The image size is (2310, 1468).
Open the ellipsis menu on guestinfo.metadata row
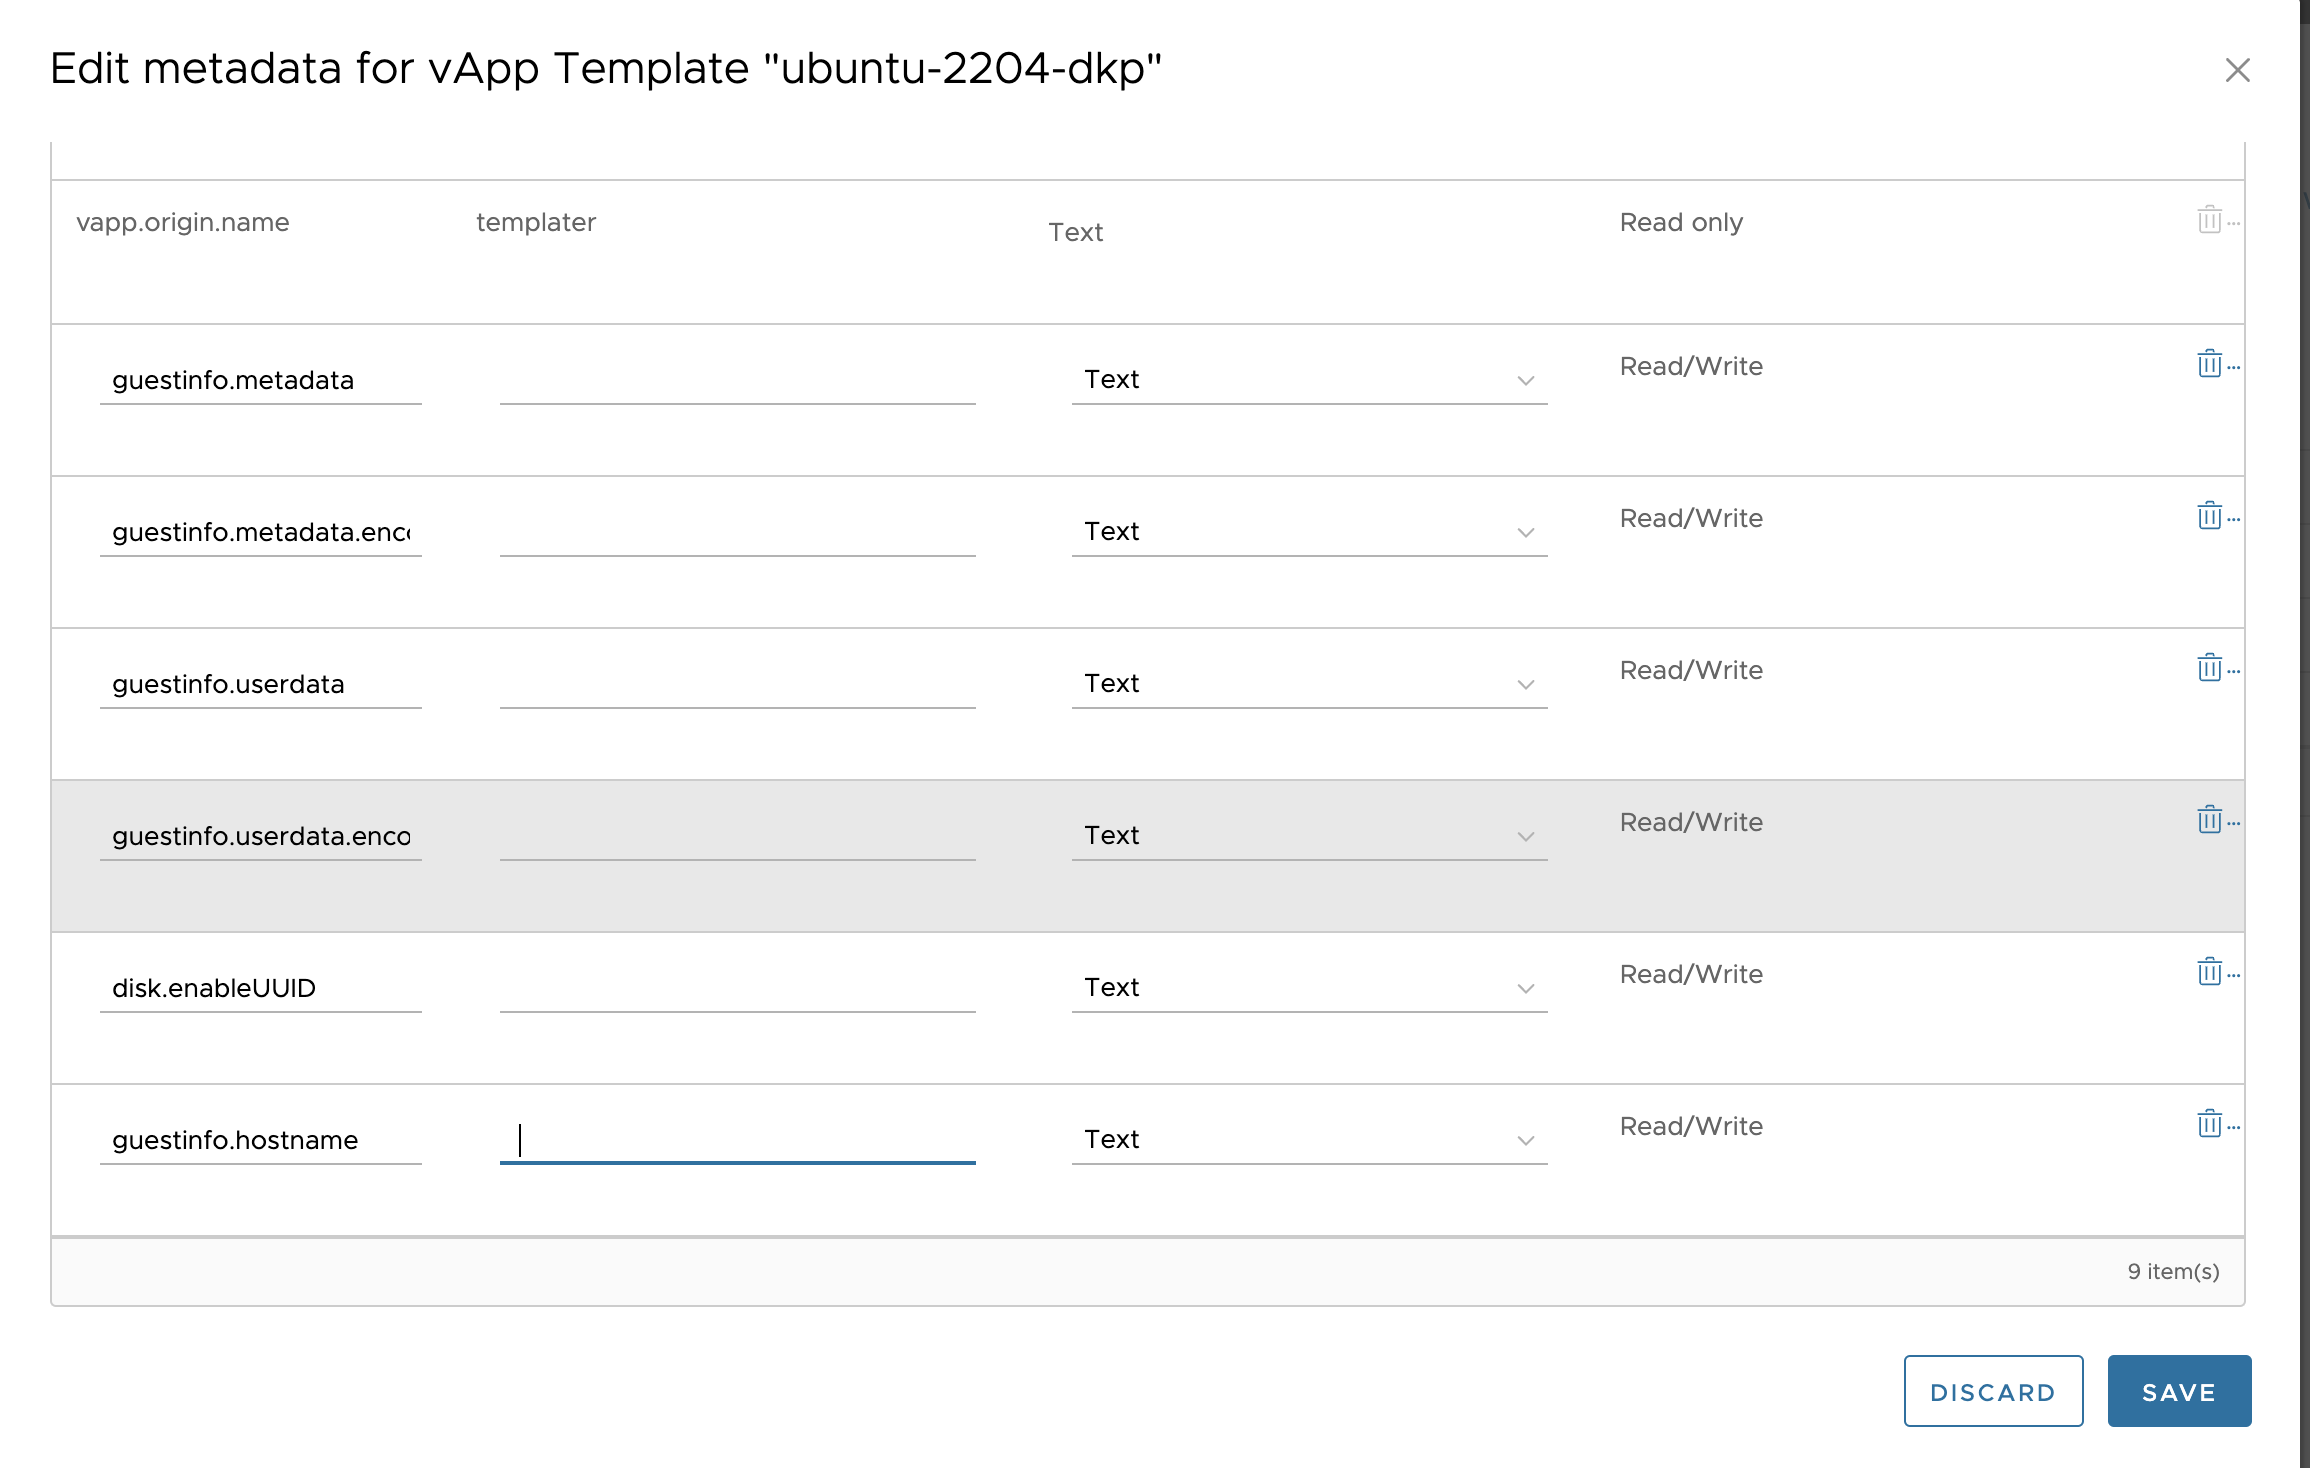pos(2233,366)
